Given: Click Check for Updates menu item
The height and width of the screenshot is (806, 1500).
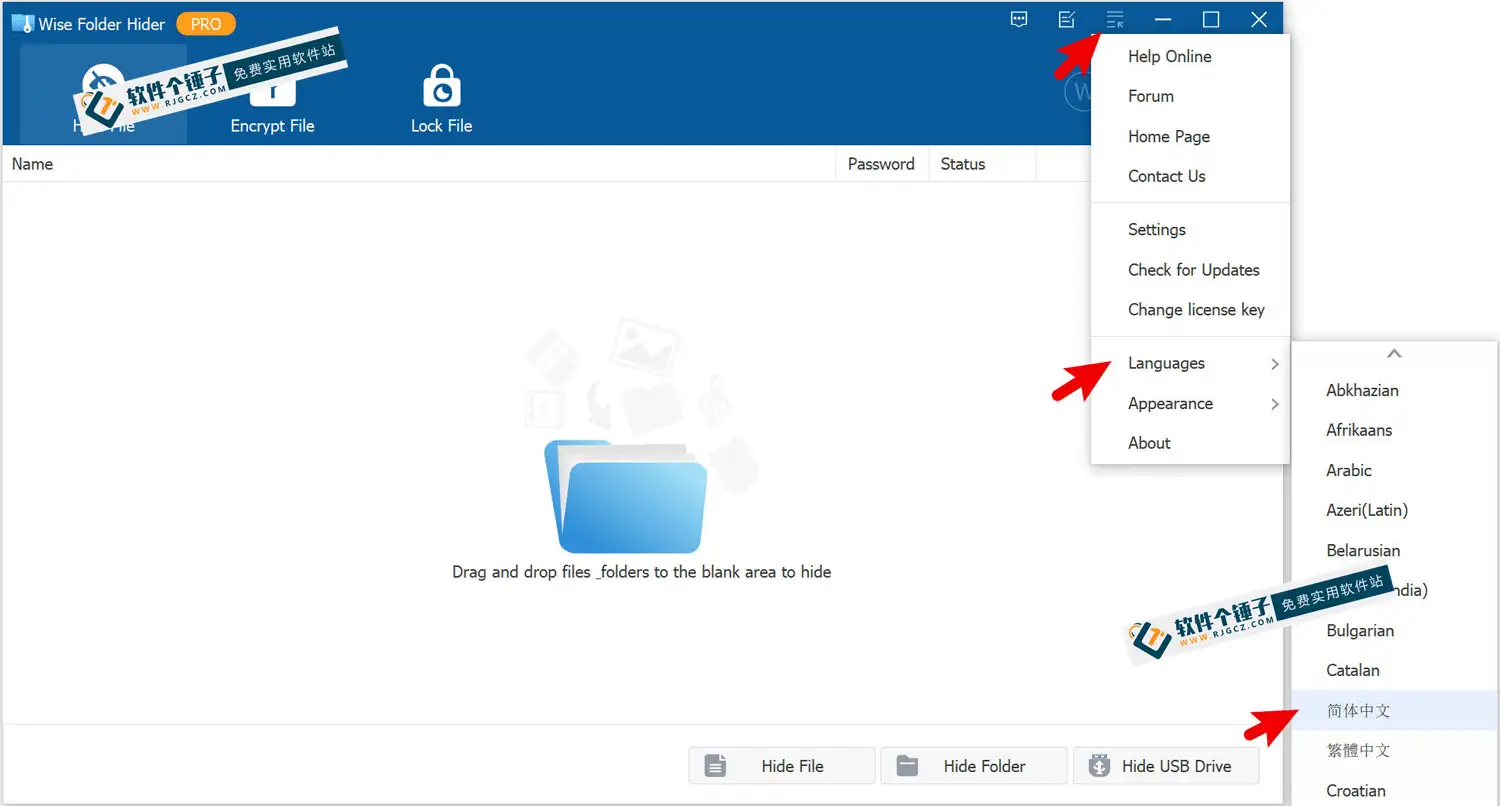Looking at the screenshot, I should tap(1190, 270).
